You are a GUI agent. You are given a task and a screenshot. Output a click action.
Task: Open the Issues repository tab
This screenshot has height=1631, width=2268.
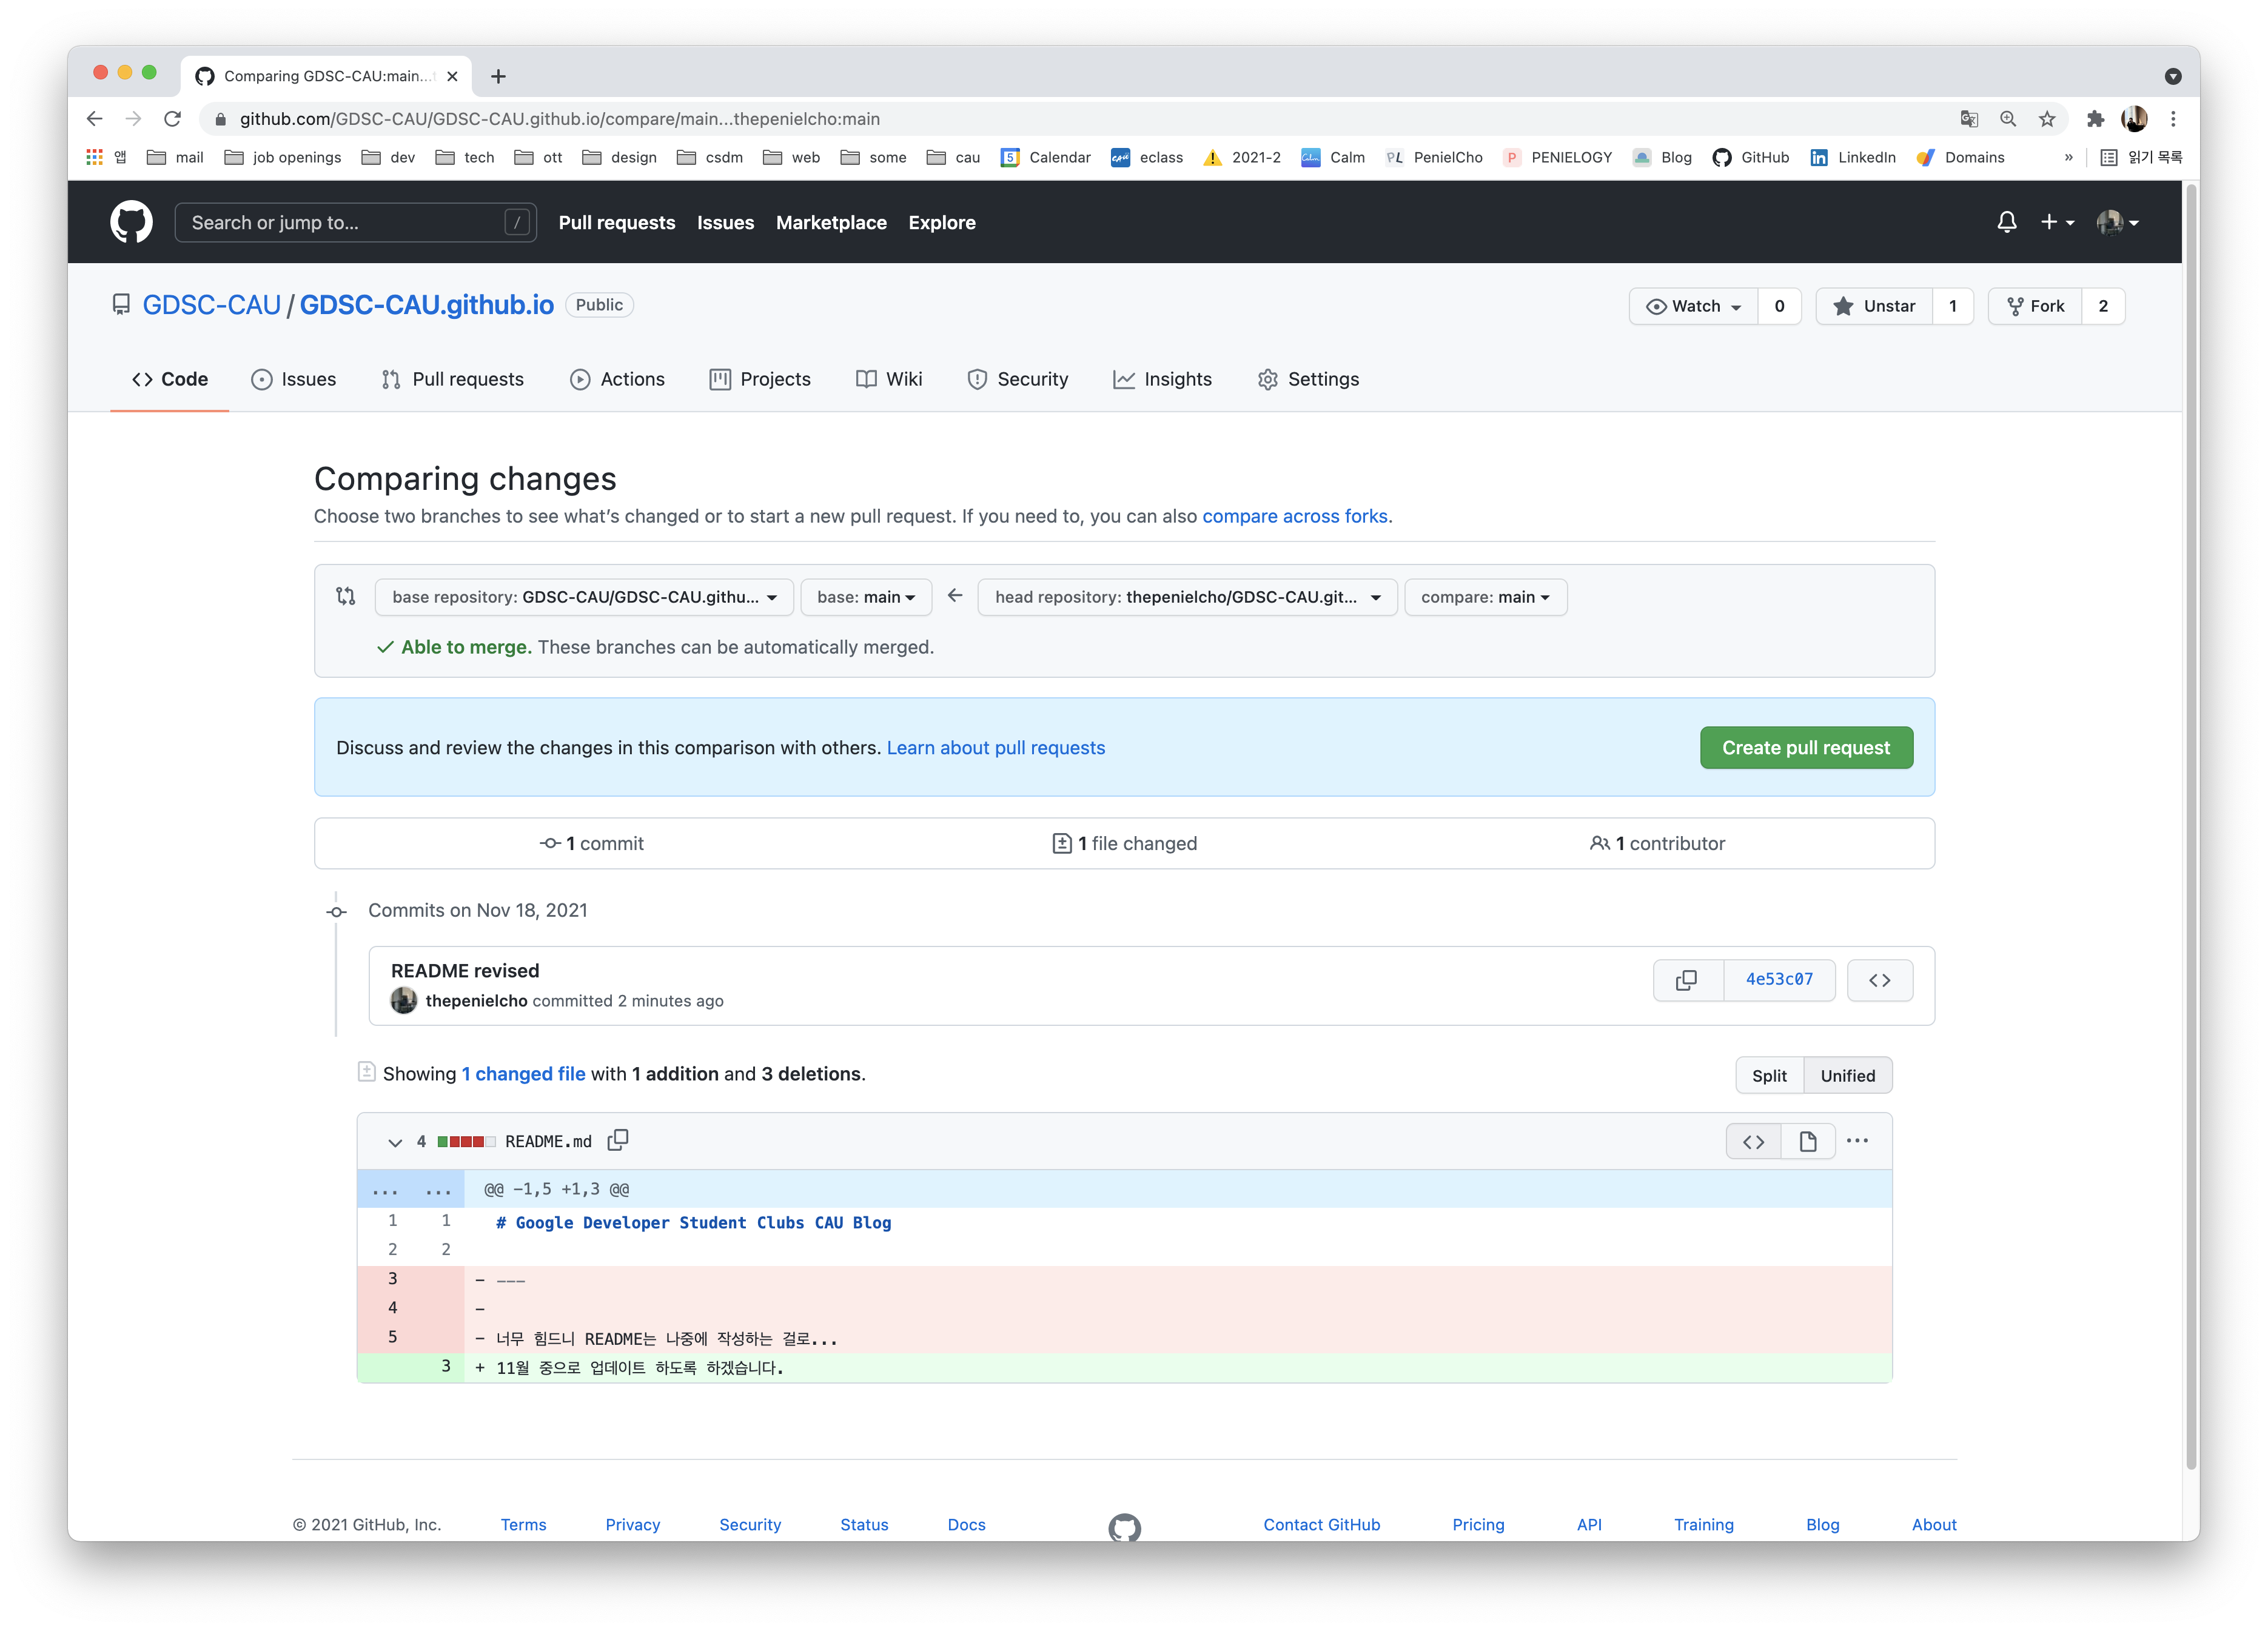pos(294,379)
